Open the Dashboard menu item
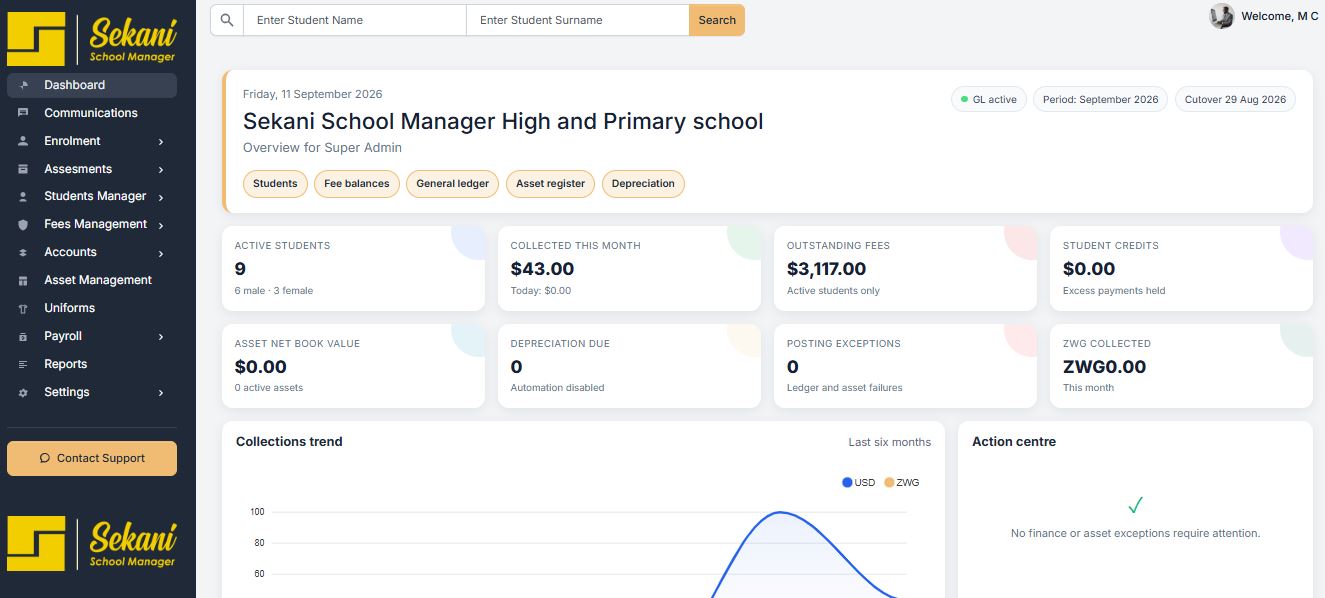Viewport: 1325px width, 598px height. [x=92, y=85]
